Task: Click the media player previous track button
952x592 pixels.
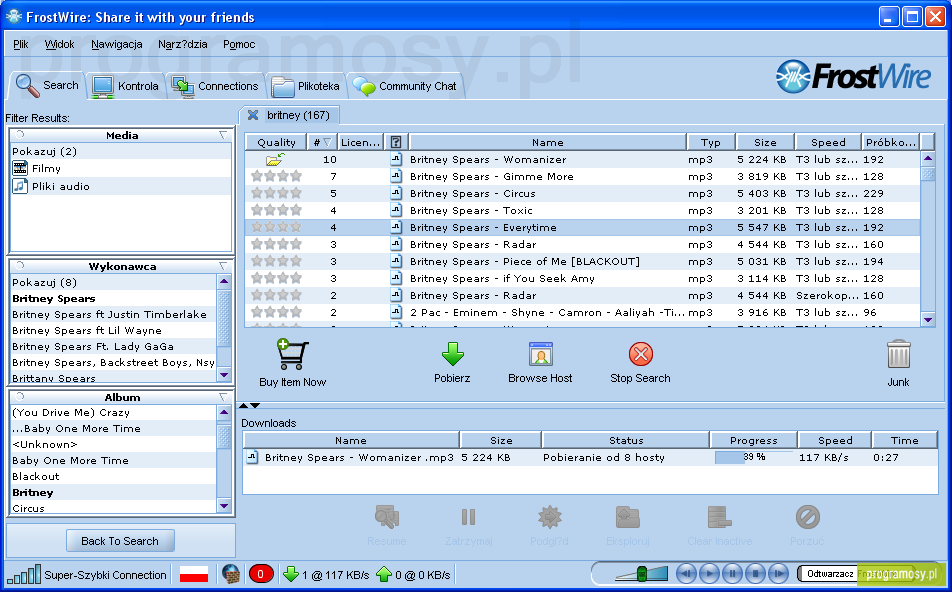Action: (x=687, y=573)
